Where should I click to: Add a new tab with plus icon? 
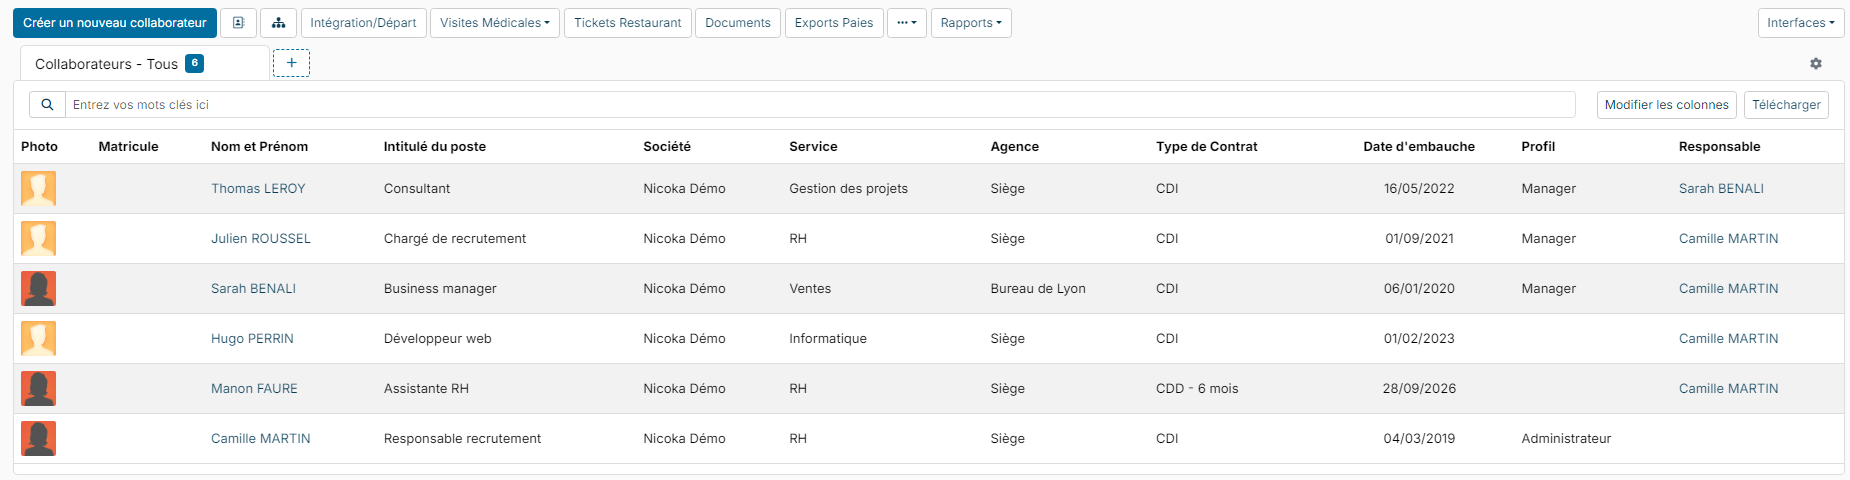pyautogui.click(x=291, y=63)
